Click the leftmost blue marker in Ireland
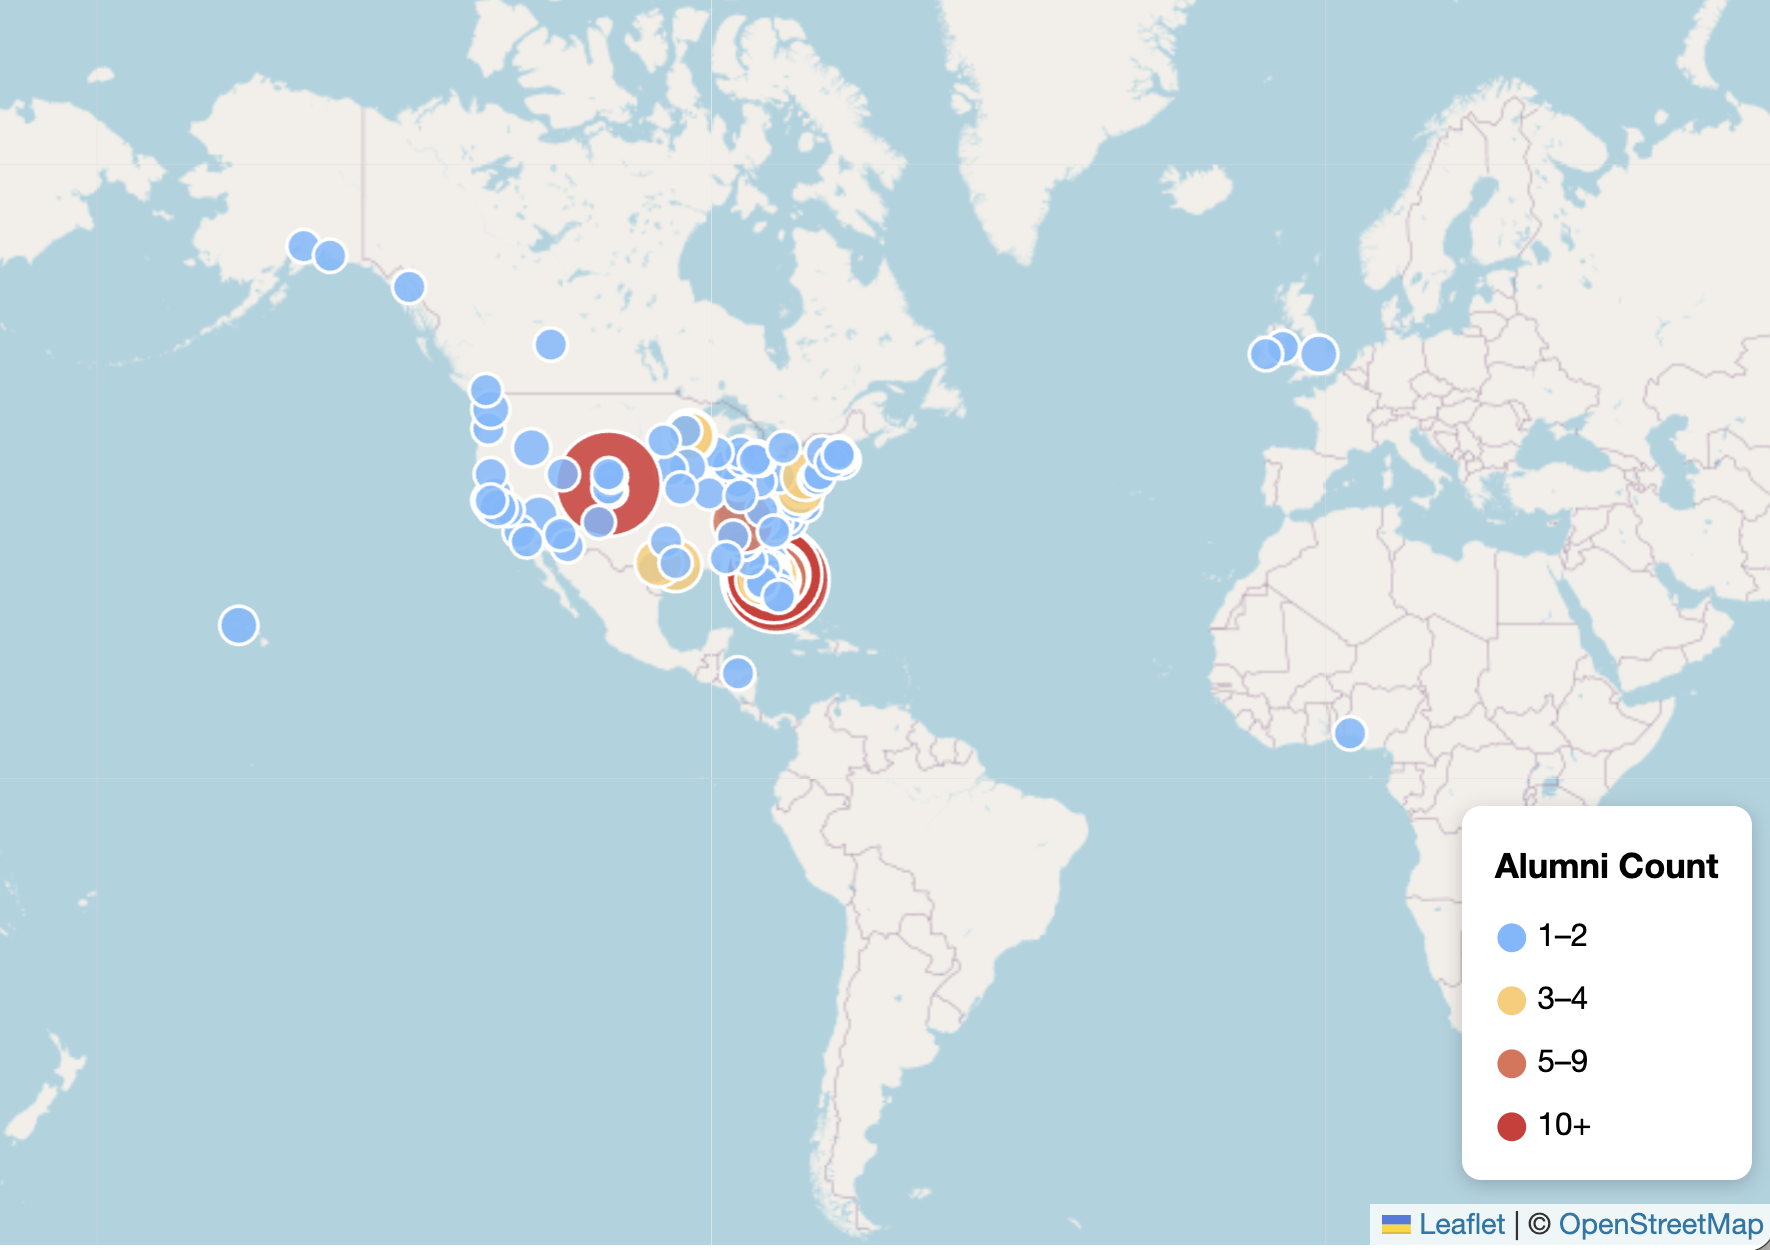This screenshot has height=1250, width=1770. pos(1265,353)
